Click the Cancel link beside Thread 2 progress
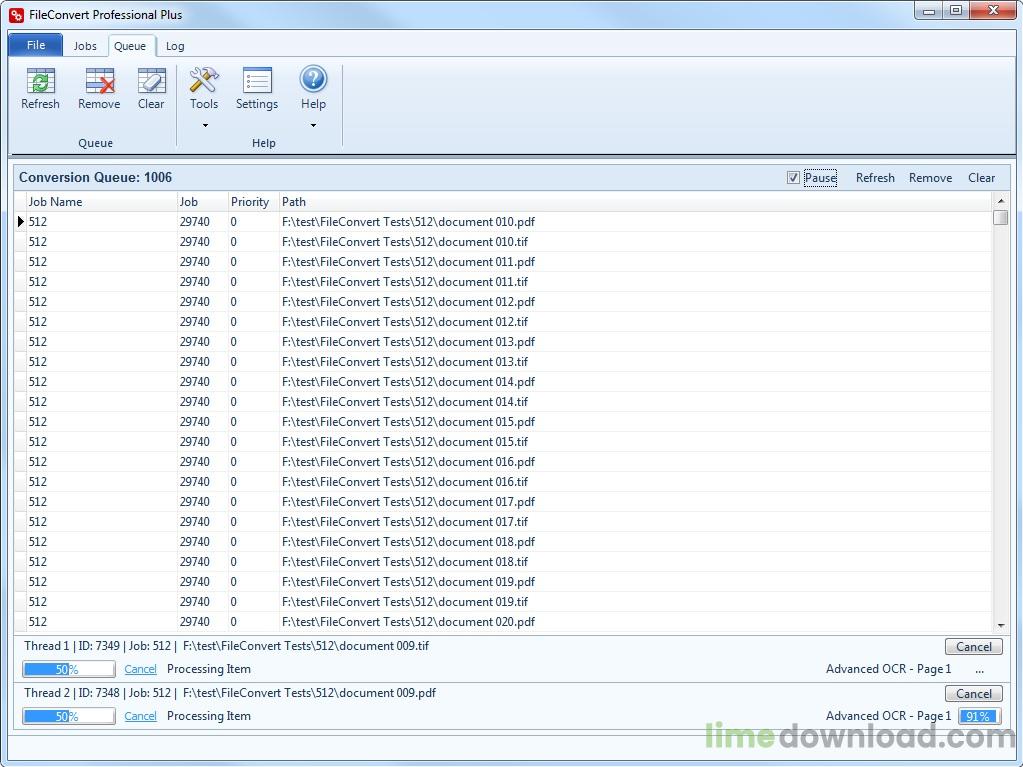Viewport: 1023px width, 767px height. (140, 715)
